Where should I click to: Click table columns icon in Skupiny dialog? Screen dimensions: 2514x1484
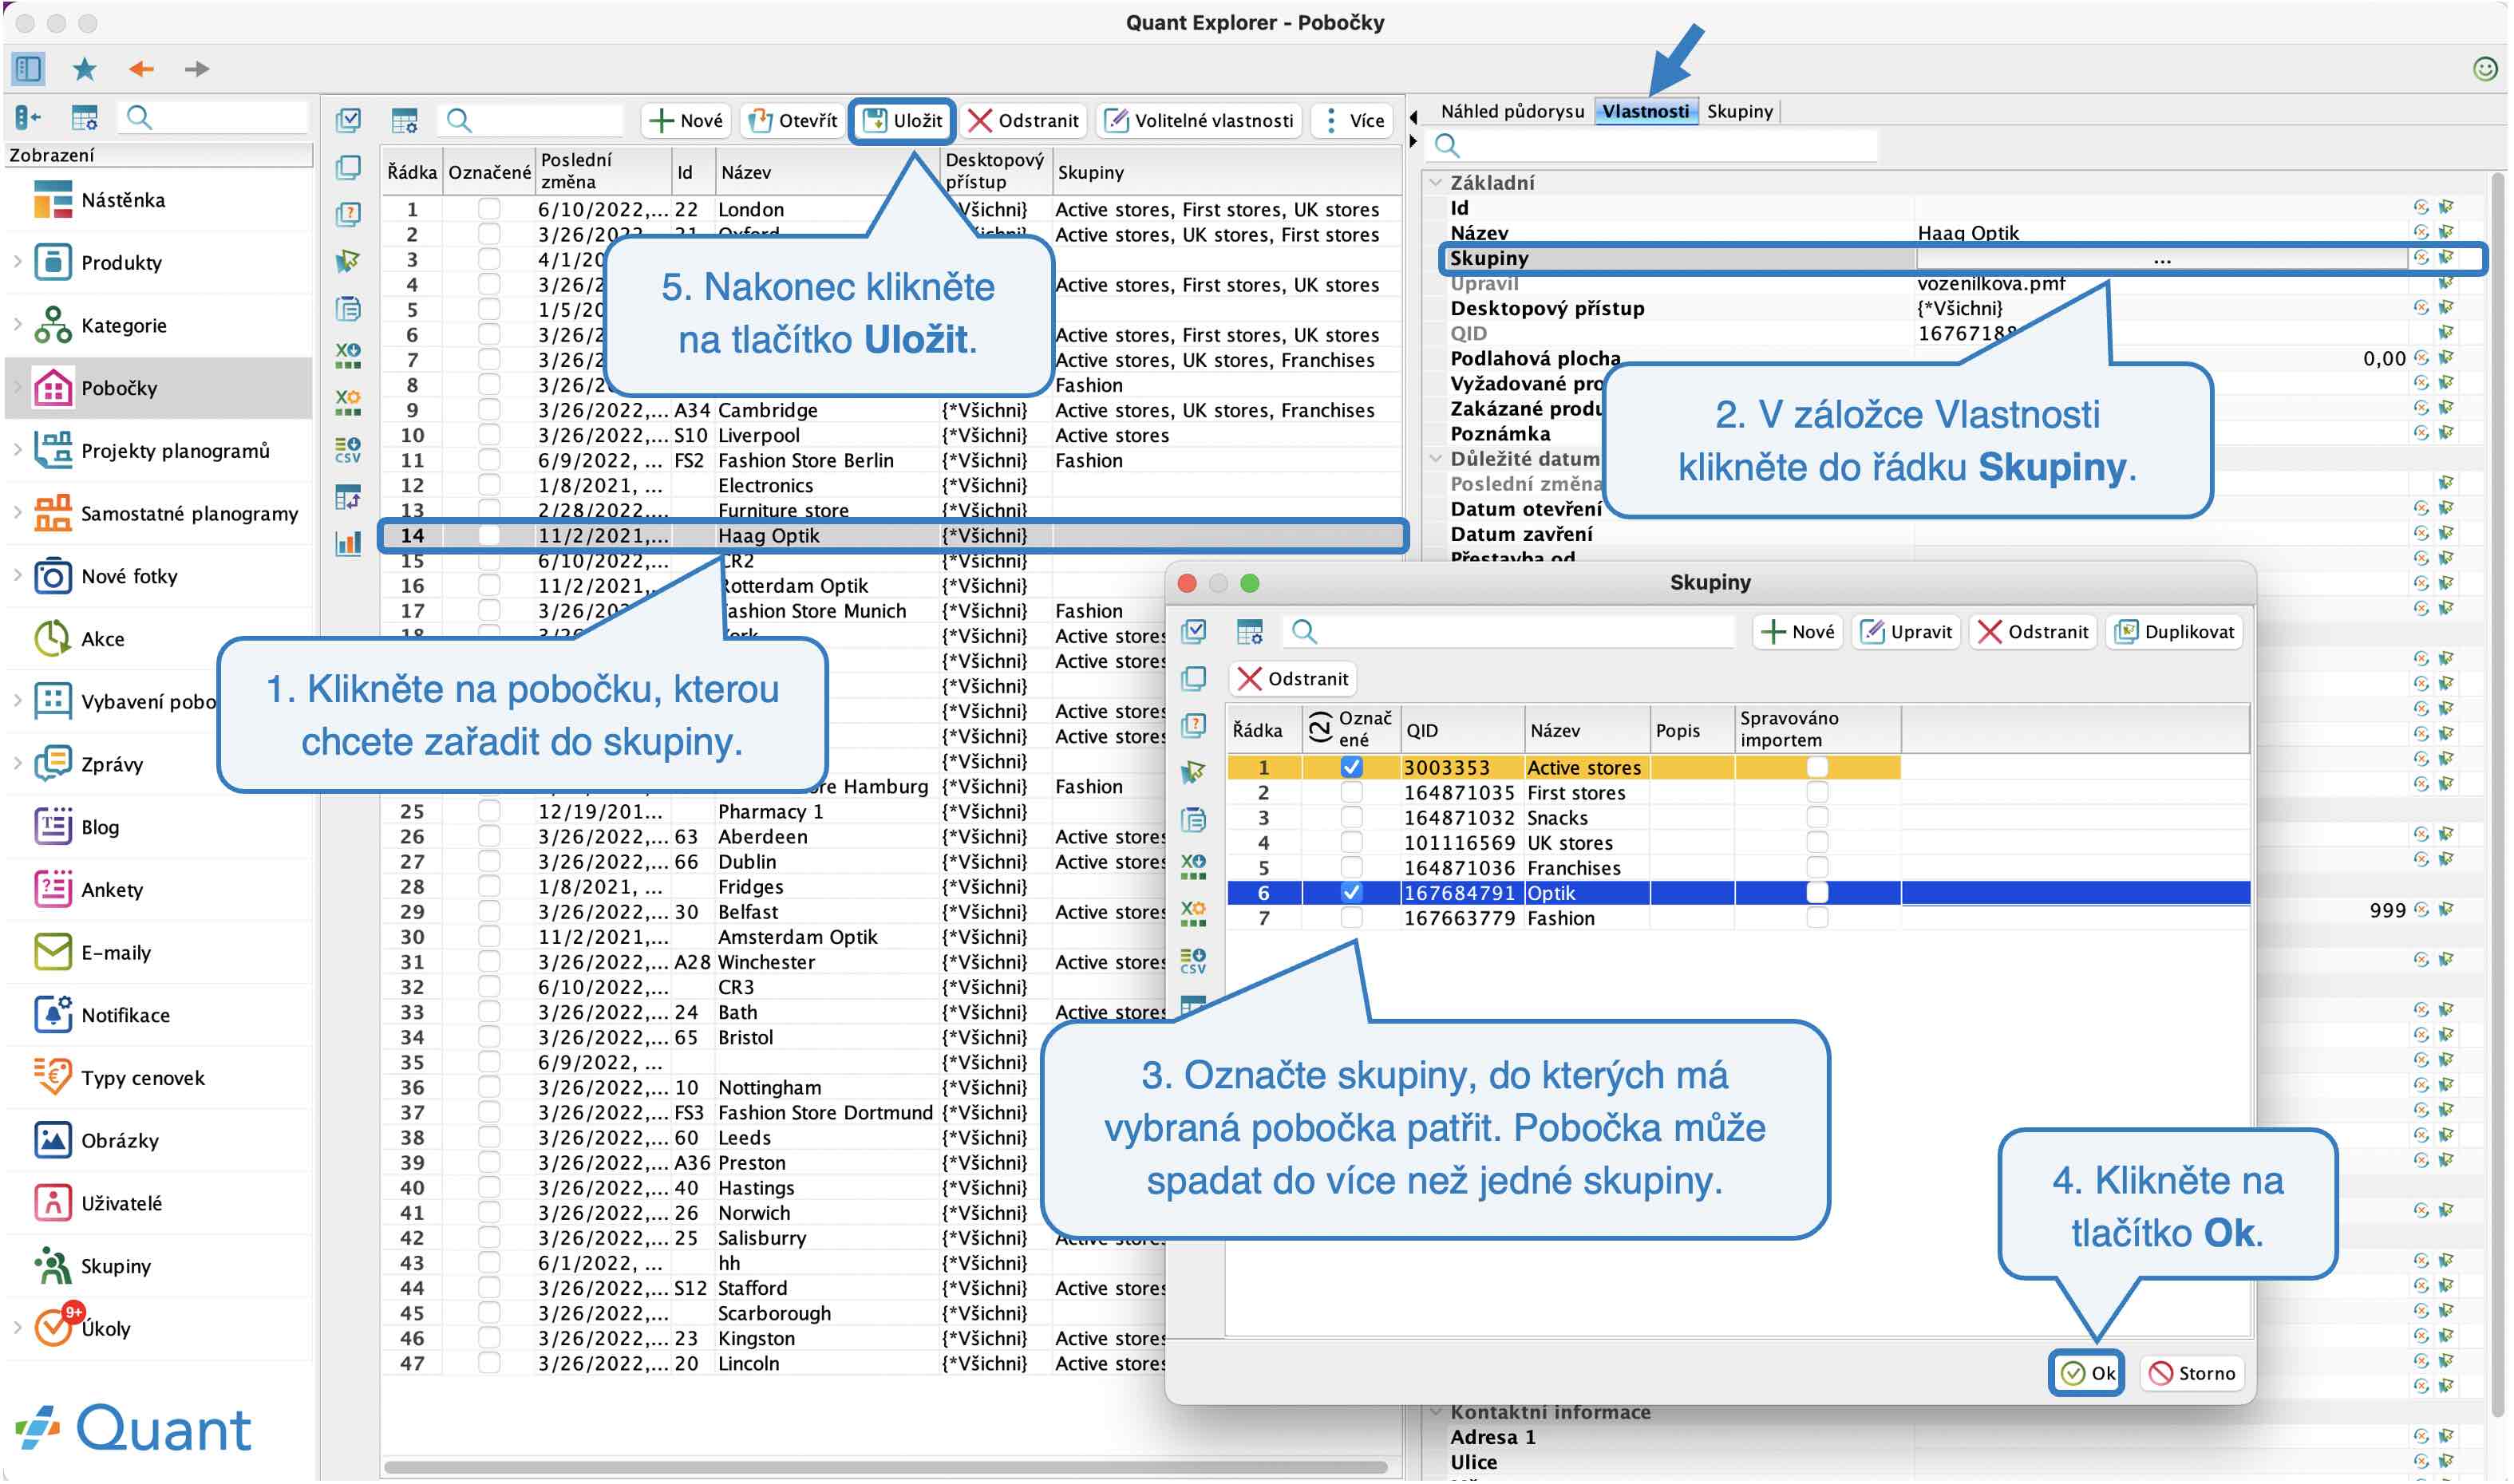coord(1251,633)
